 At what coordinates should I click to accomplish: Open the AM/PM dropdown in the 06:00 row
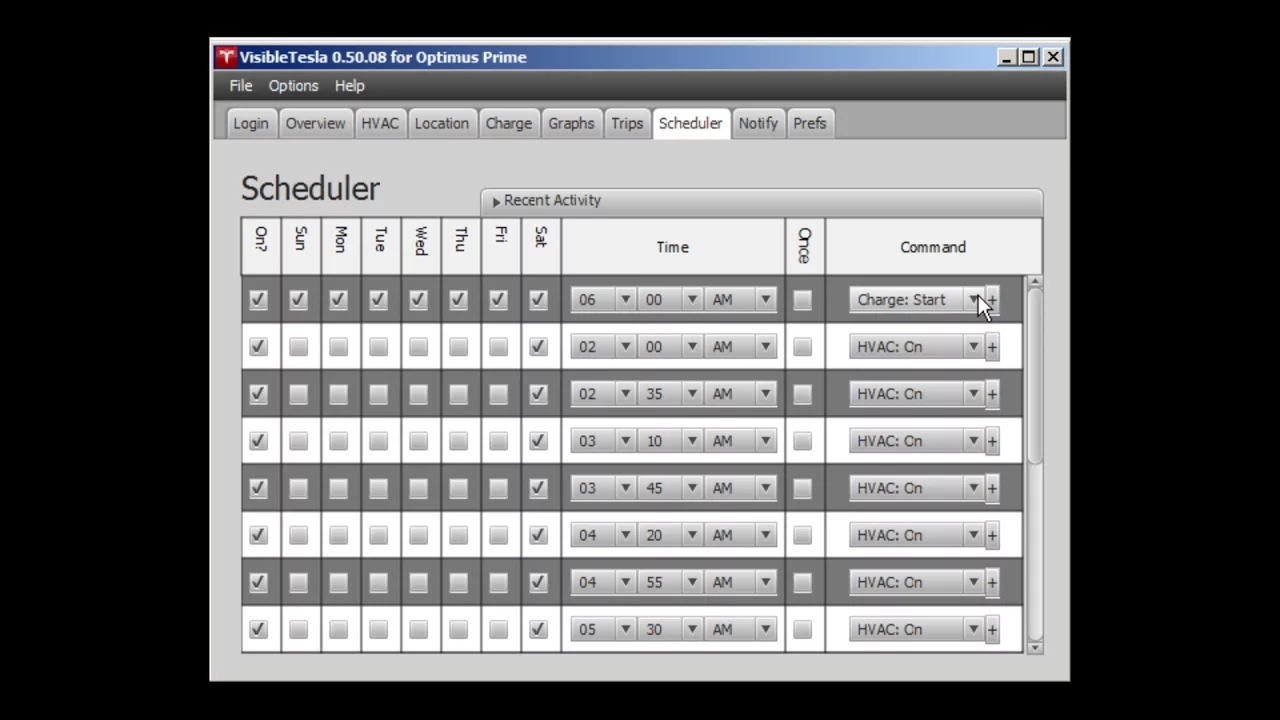pos(740,300)
